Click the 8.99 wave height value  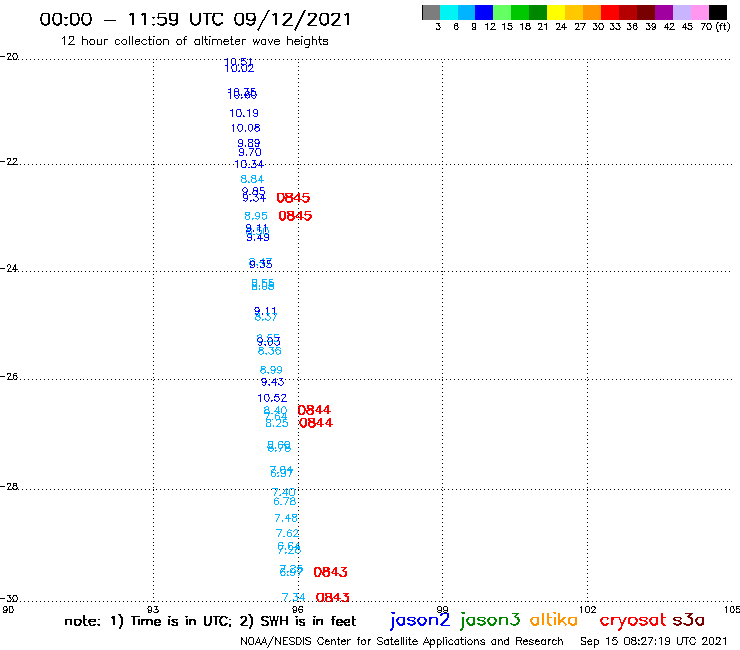tap(271, 370)
